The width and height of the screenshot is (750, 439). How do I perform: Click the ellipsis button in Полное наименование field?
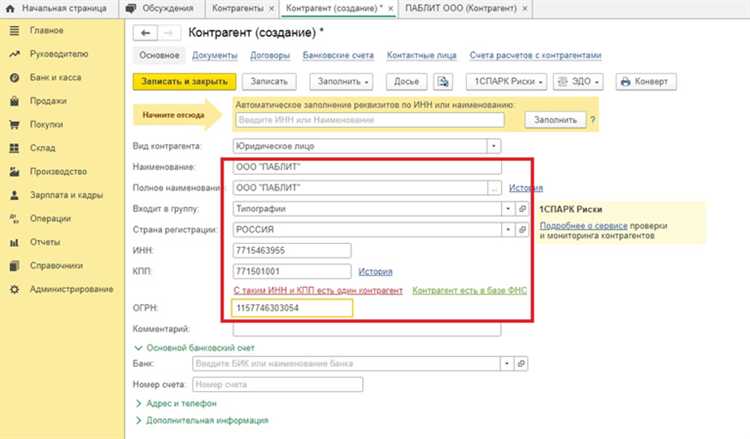click(x=494, y=188)
